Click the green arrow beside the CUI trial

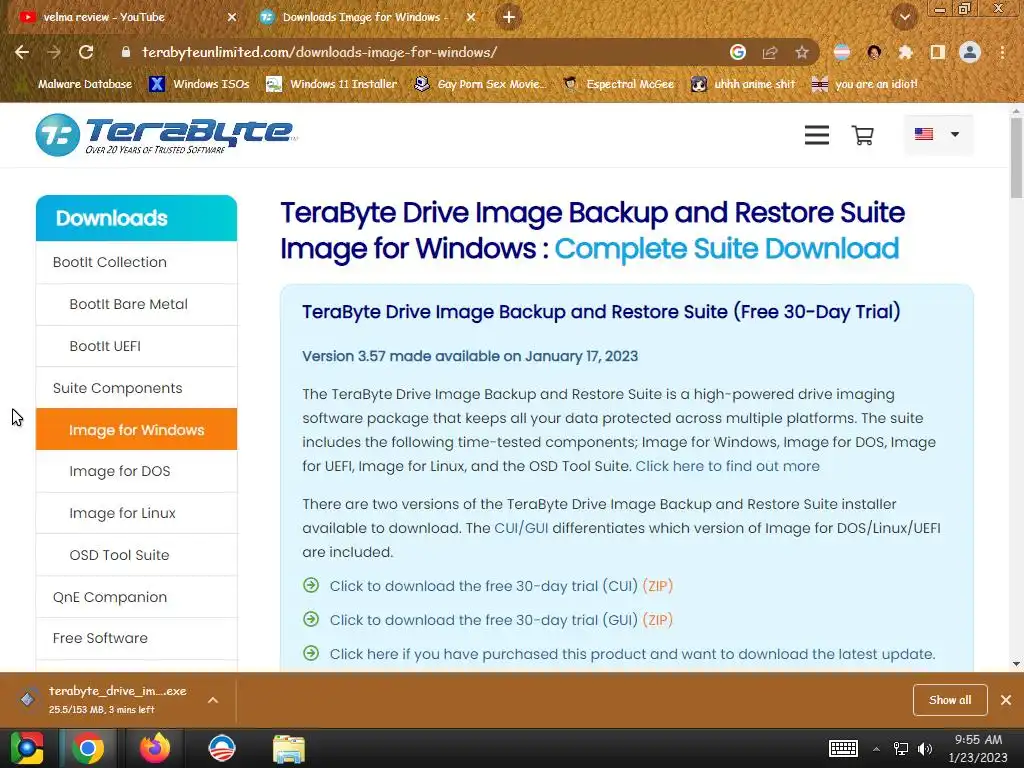311,585
